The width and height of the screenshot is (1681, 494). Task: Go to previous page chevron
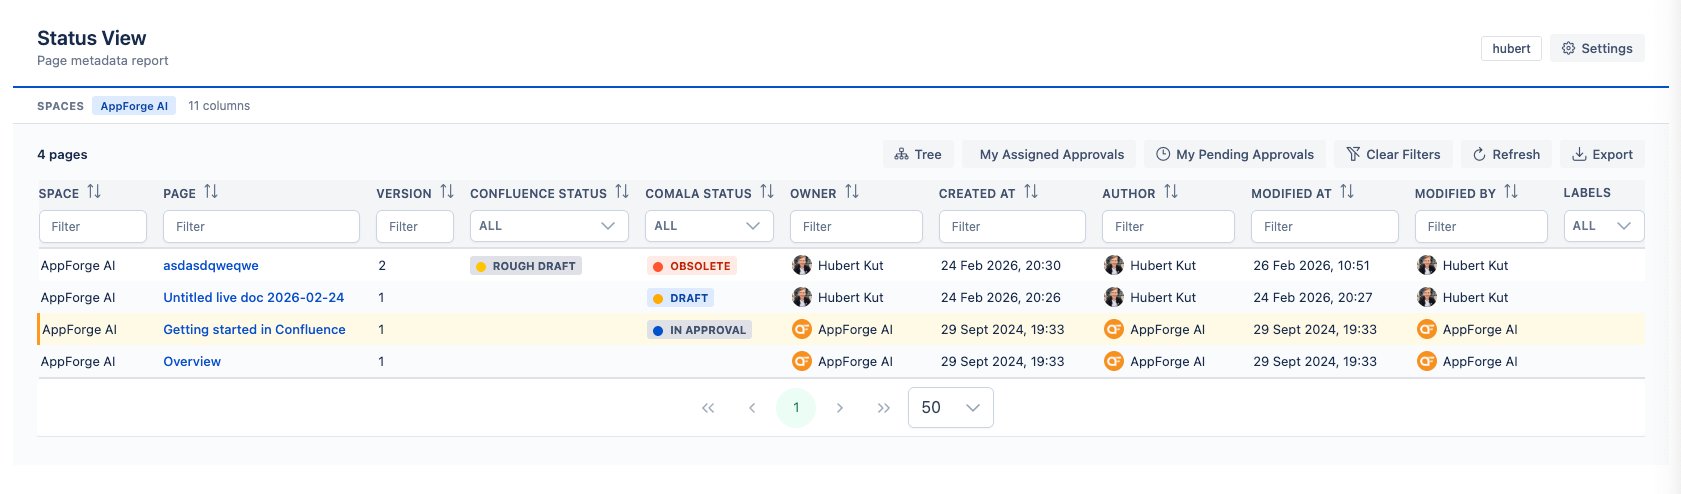tap(752, 408)
